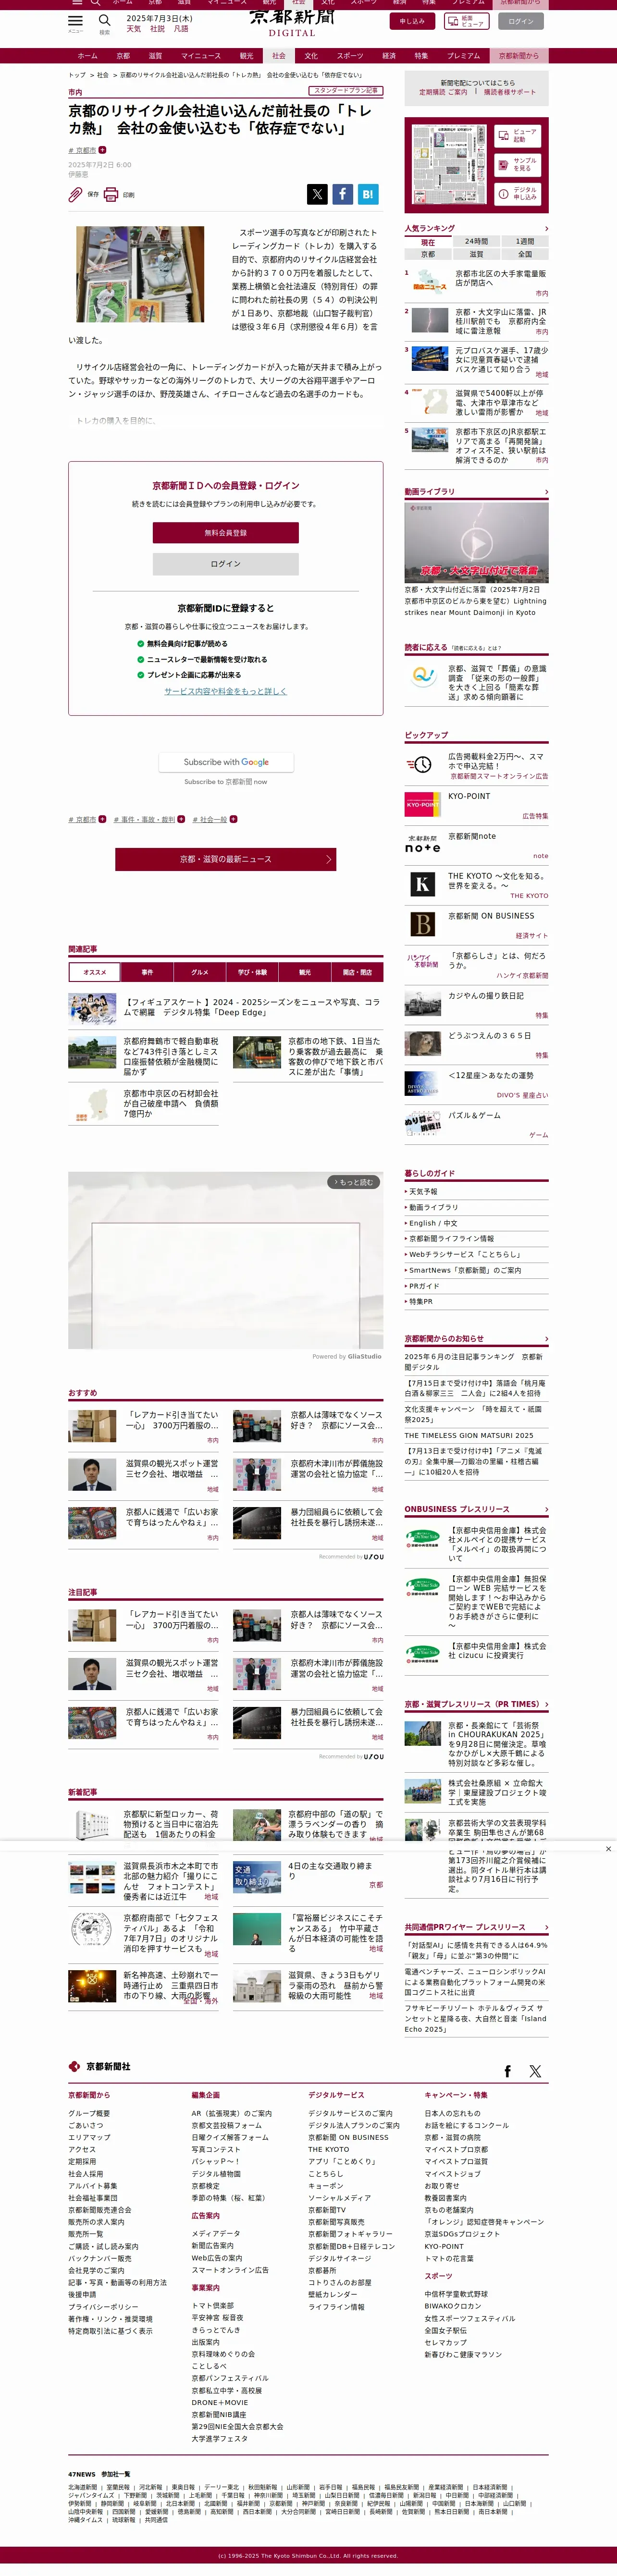The image size is (617, 2576).
Task: Select 滋賀 ranking region toggle
Action: 477,254
